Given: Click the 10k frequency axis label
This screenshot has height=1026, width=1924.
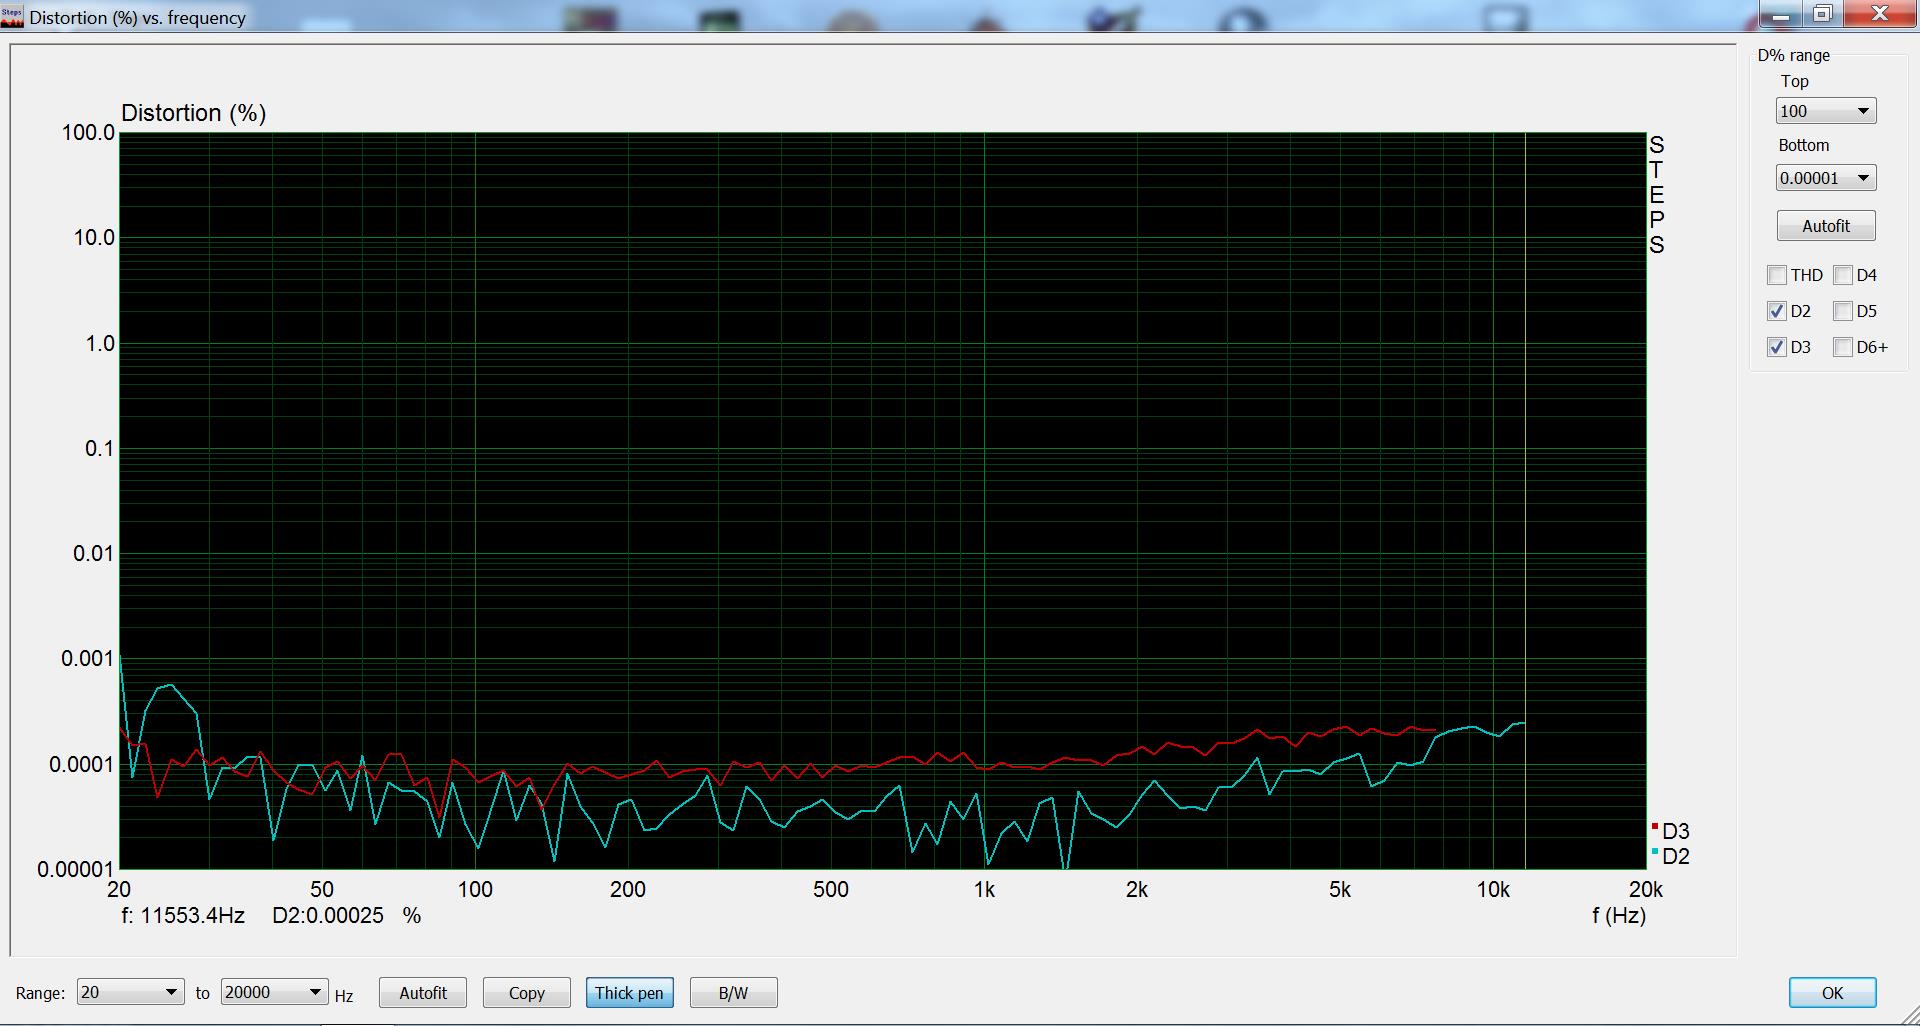Looking at the screenshot, I should click(1493, 889).
